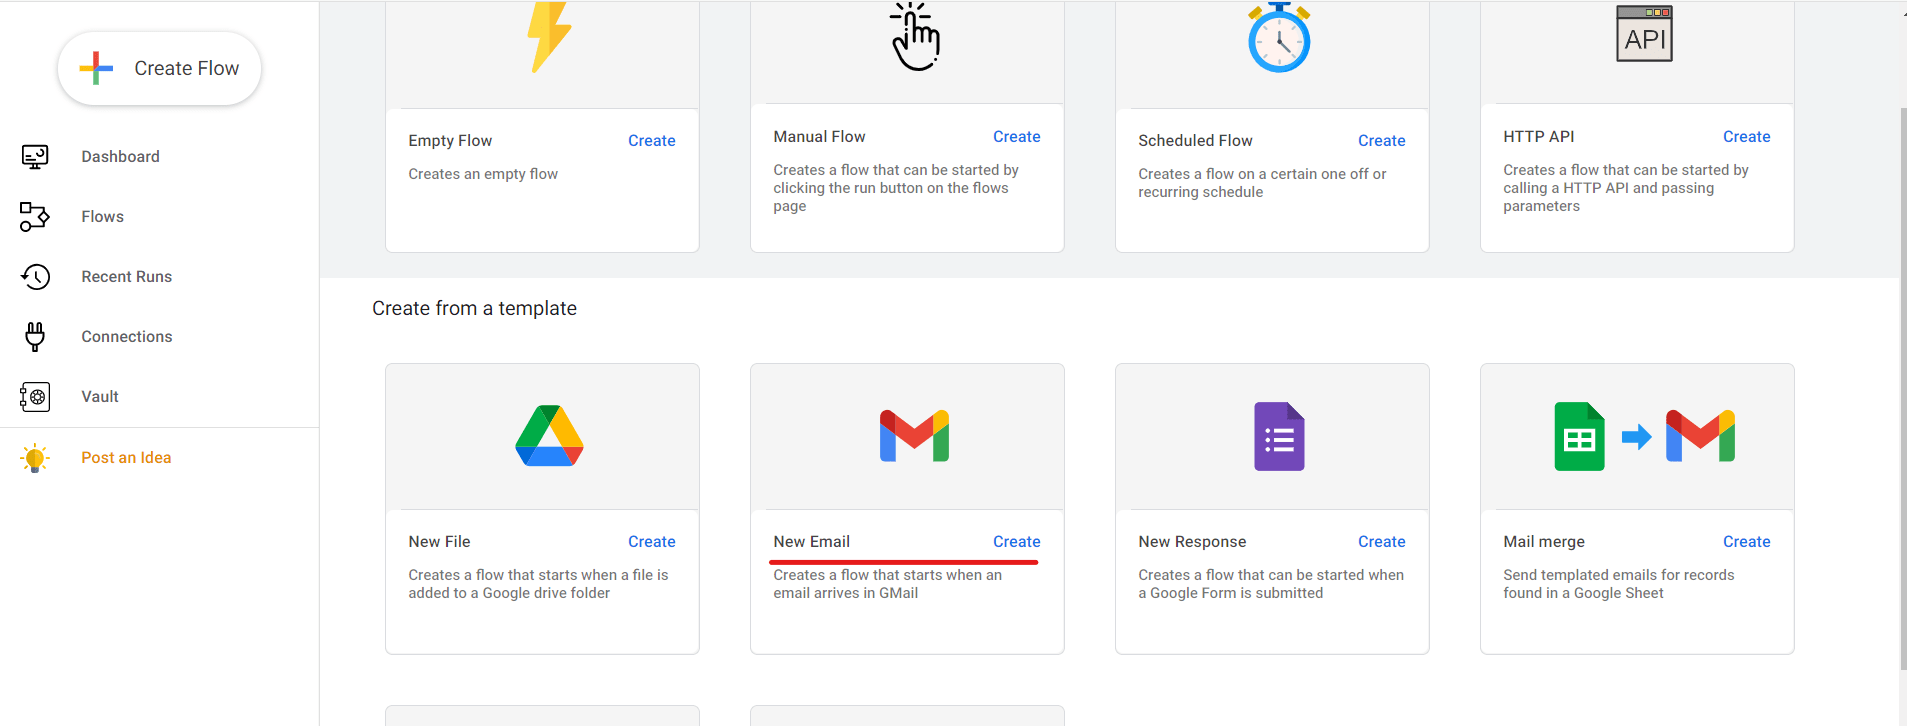Create an HTTP API flow
Screen dimensions: 1907x726
pos(1746,137)
